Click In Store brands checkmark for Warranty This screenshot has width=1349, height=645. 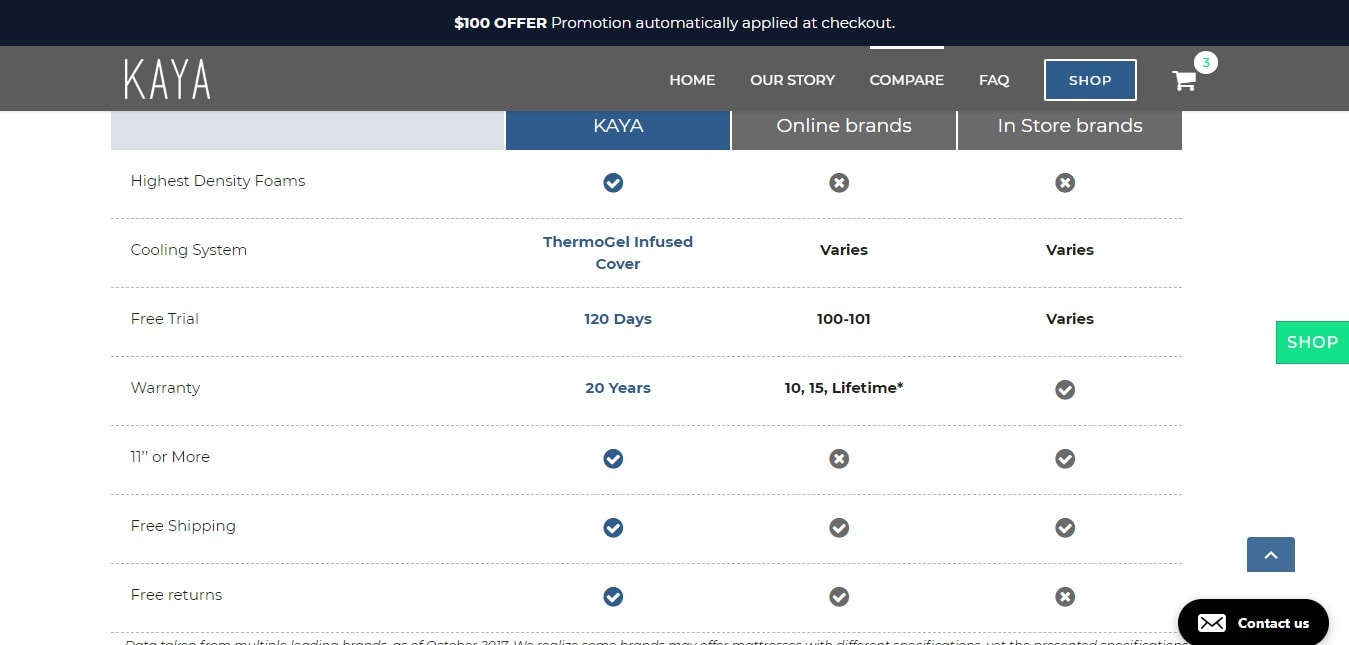click(1065, 390)
